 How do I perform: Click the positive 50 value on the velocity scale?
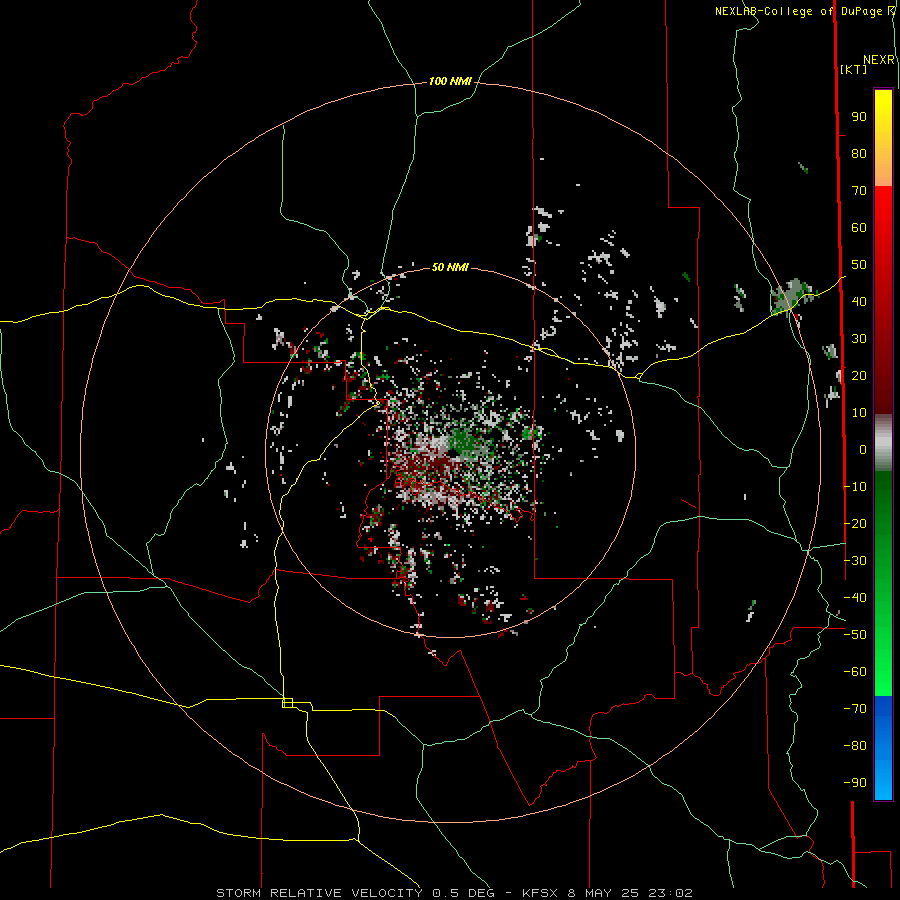coord(859,265)
